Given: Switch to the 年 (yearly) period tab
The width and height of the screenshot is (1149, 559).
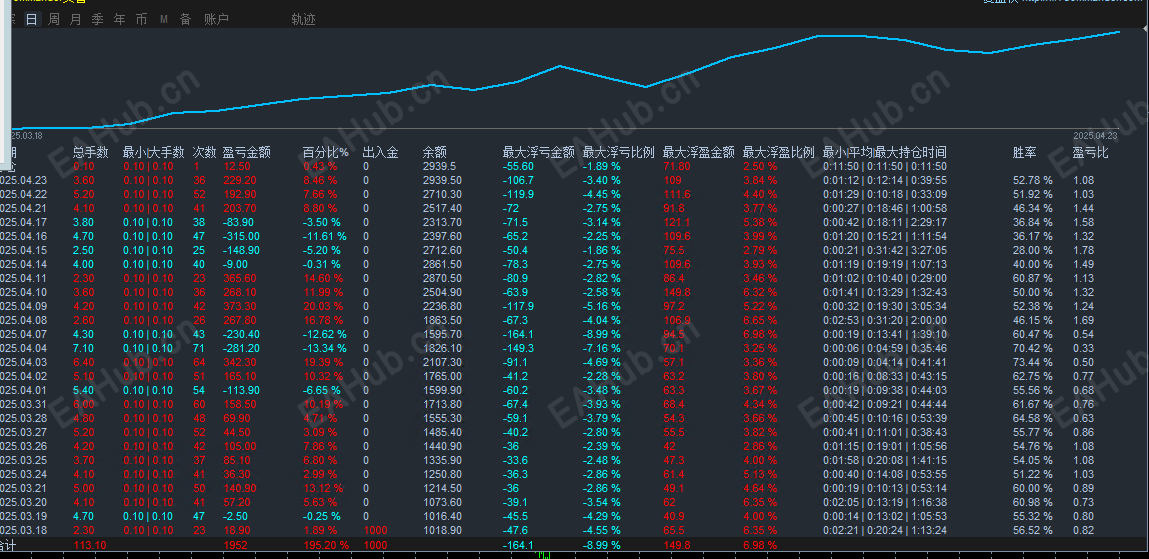Looking at the screenshot, I should tap(119, 20).
